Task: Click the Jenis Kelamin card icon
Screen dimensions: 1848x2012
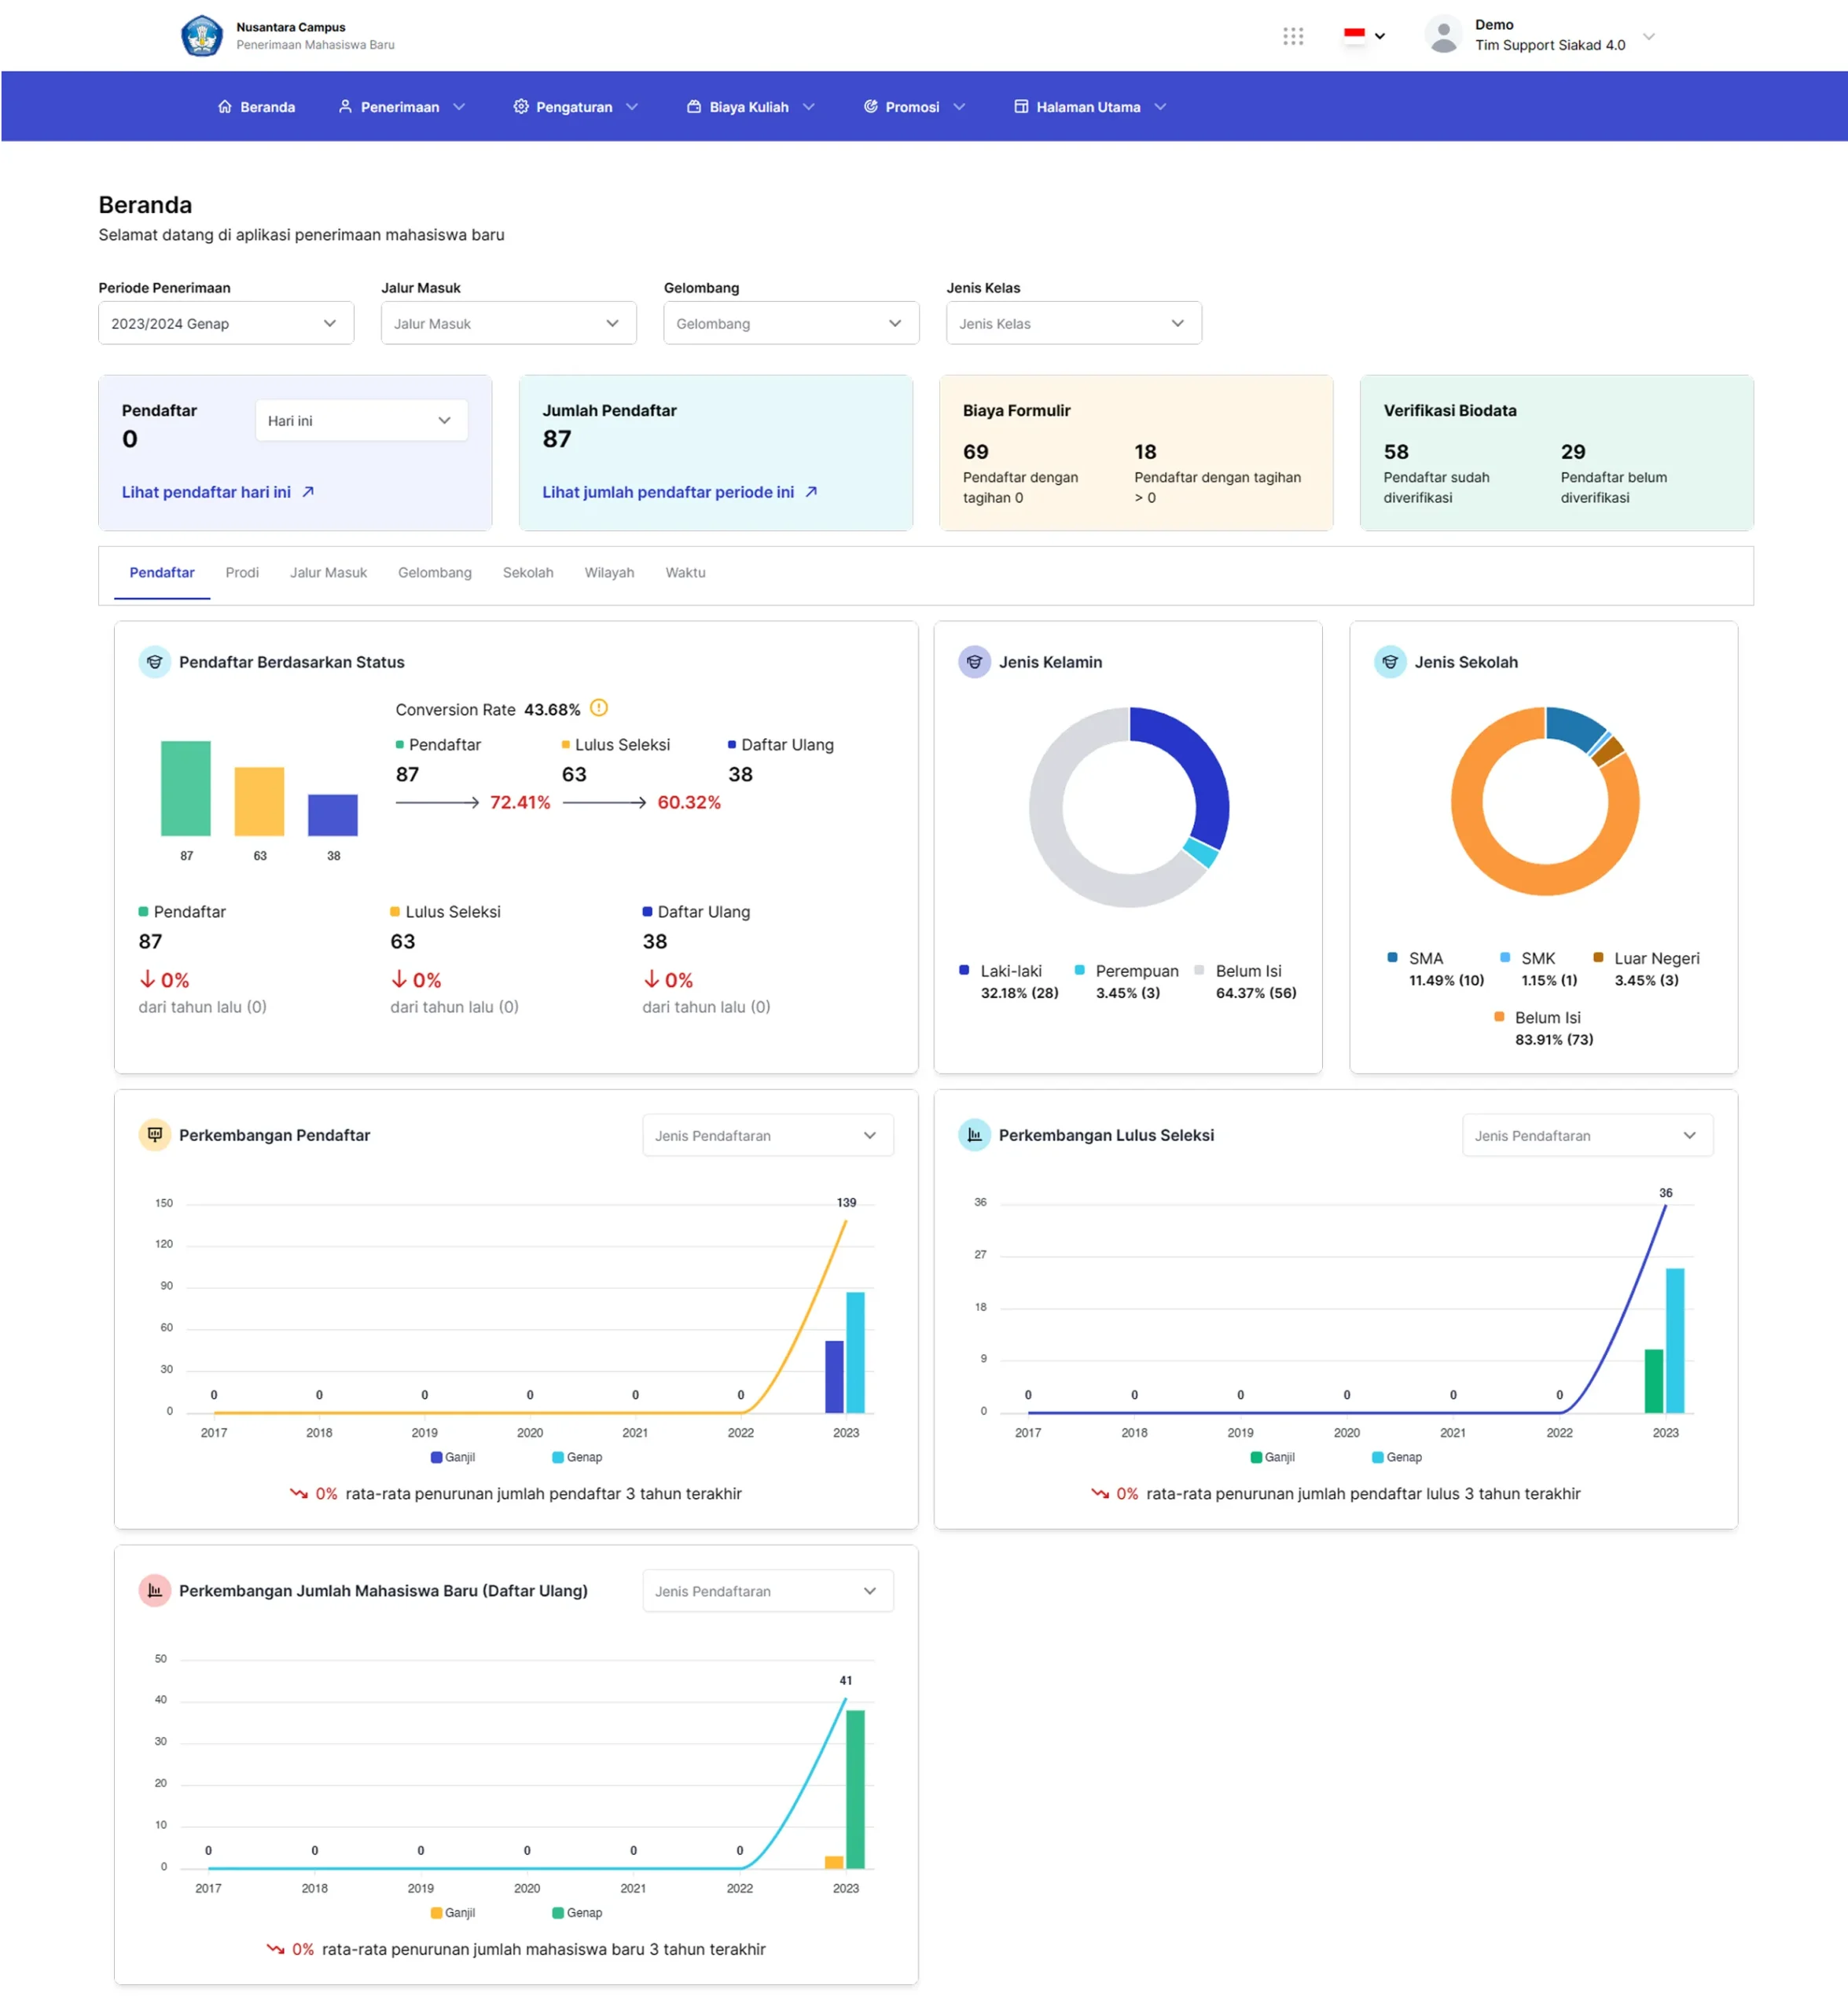Action: 974,662
